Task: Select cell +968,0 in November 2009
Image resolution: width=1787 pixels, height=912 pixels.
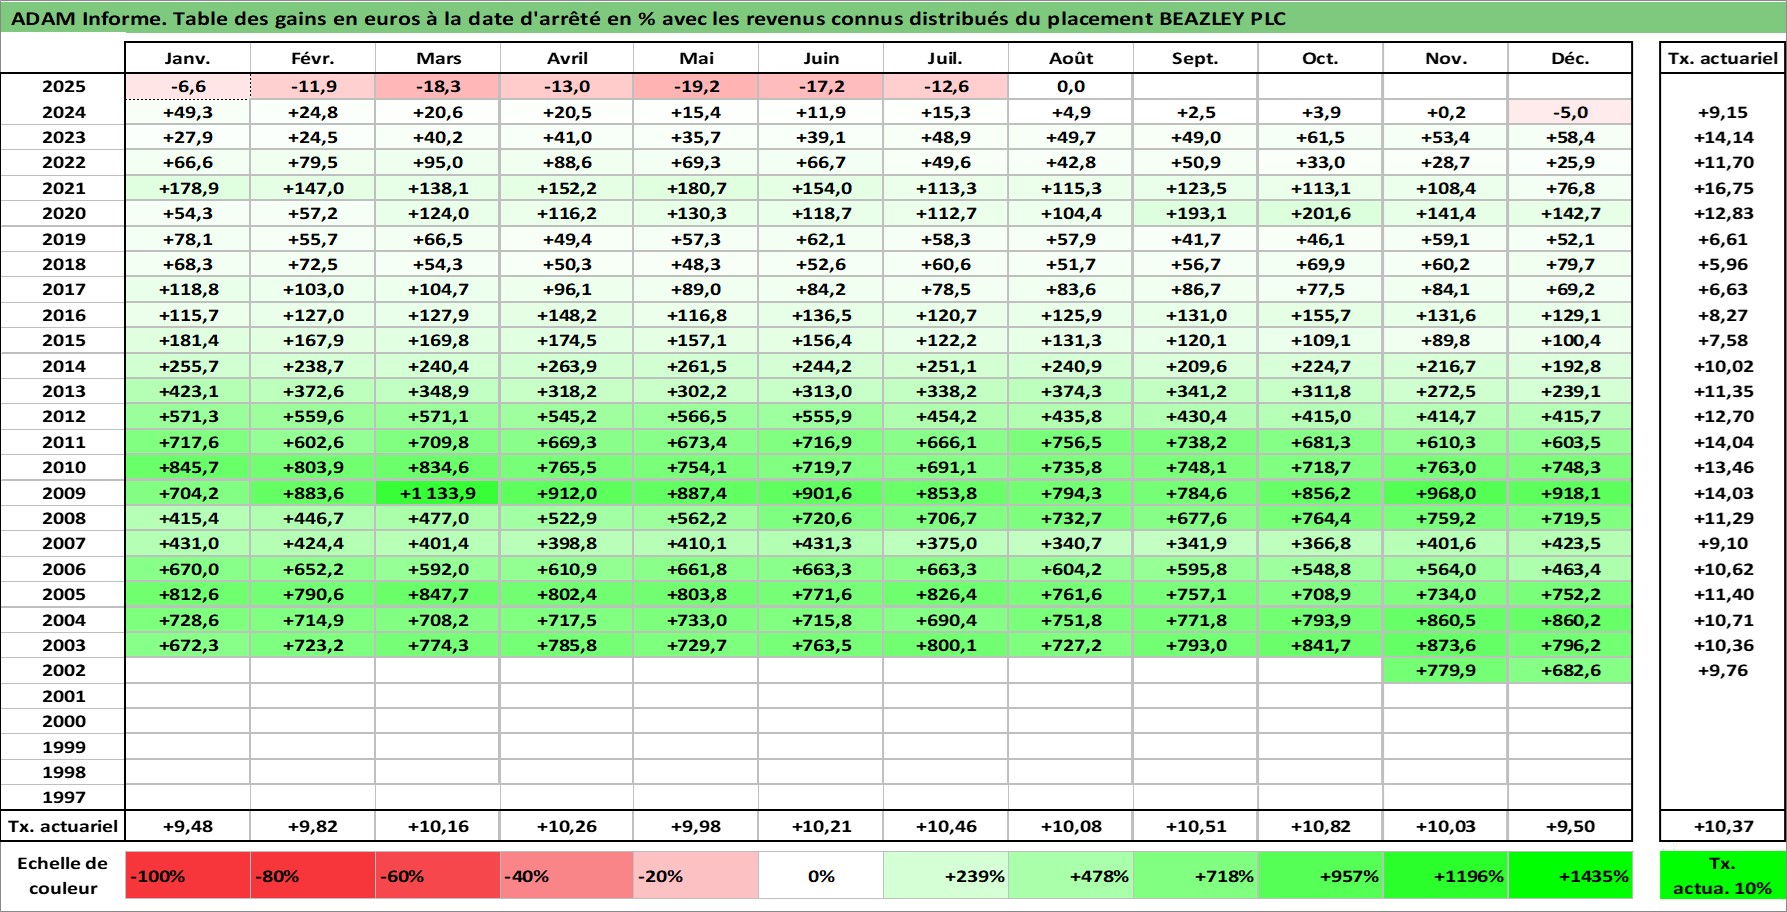Action: click(x=1445, y=493)
